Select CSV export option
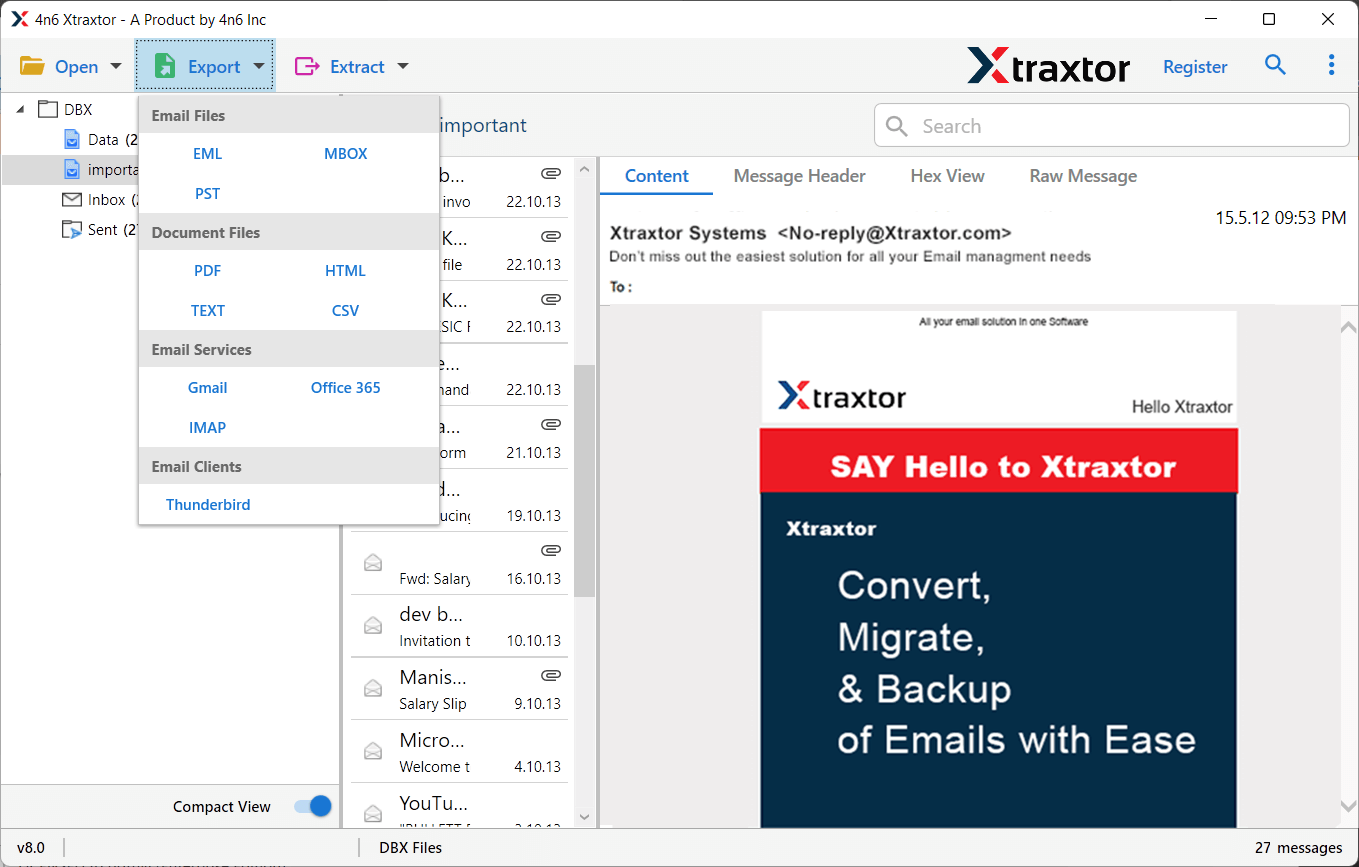1359x867 pixels. [346, 311]
